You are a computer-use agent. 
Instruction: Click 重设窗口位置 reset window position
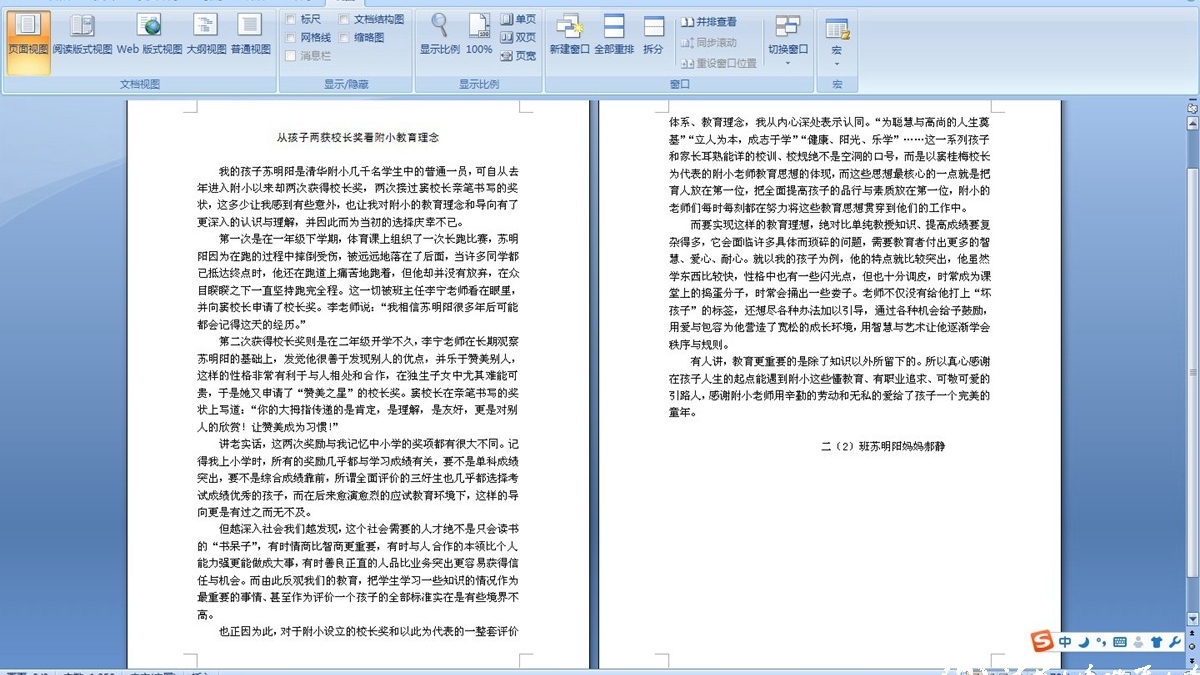point(719,62)
